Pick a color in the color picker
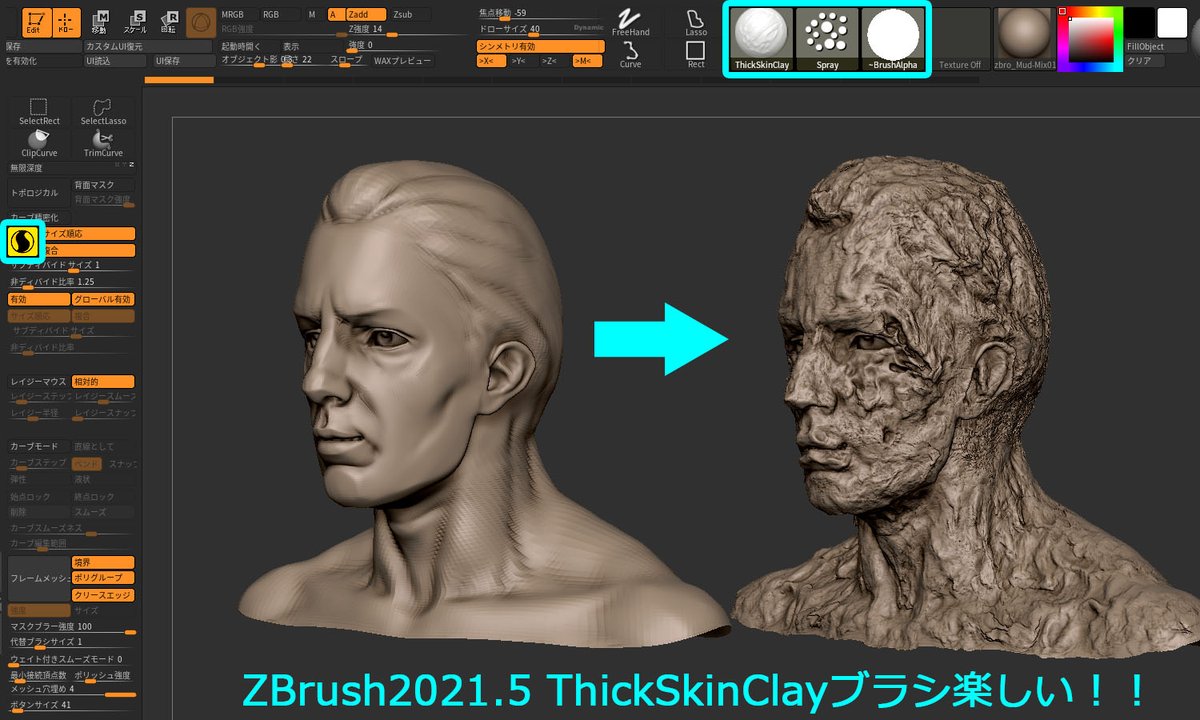The width and height of the screenshot is (1200, 720). [x=1090, y=39]
